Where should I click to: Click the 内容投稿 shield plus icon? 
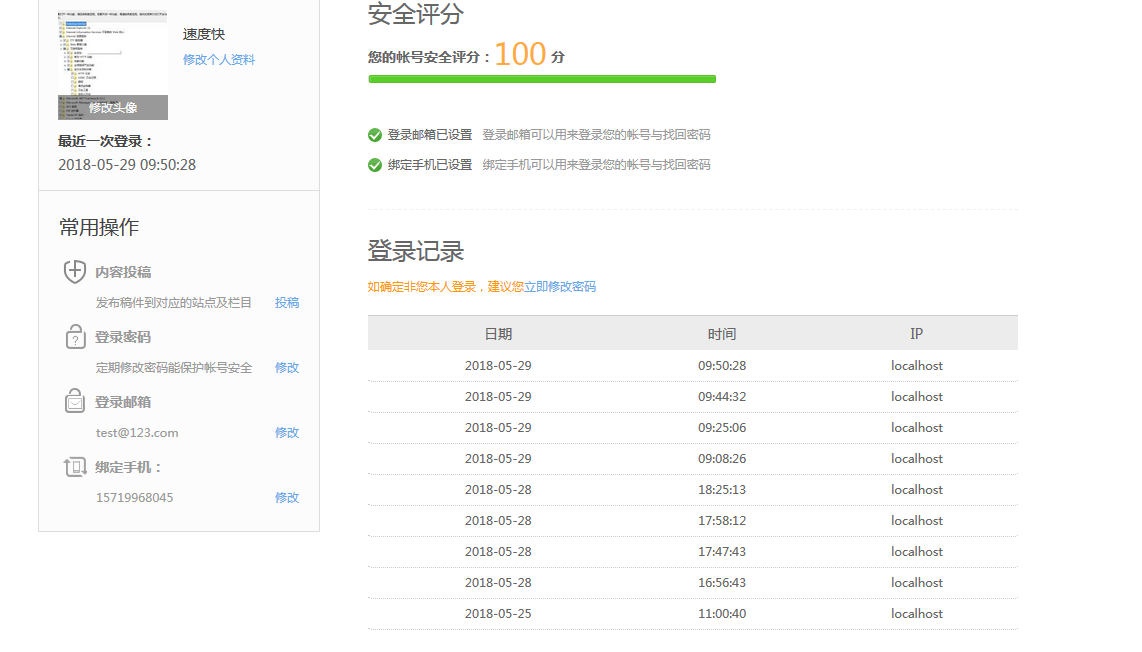[74, 272]
